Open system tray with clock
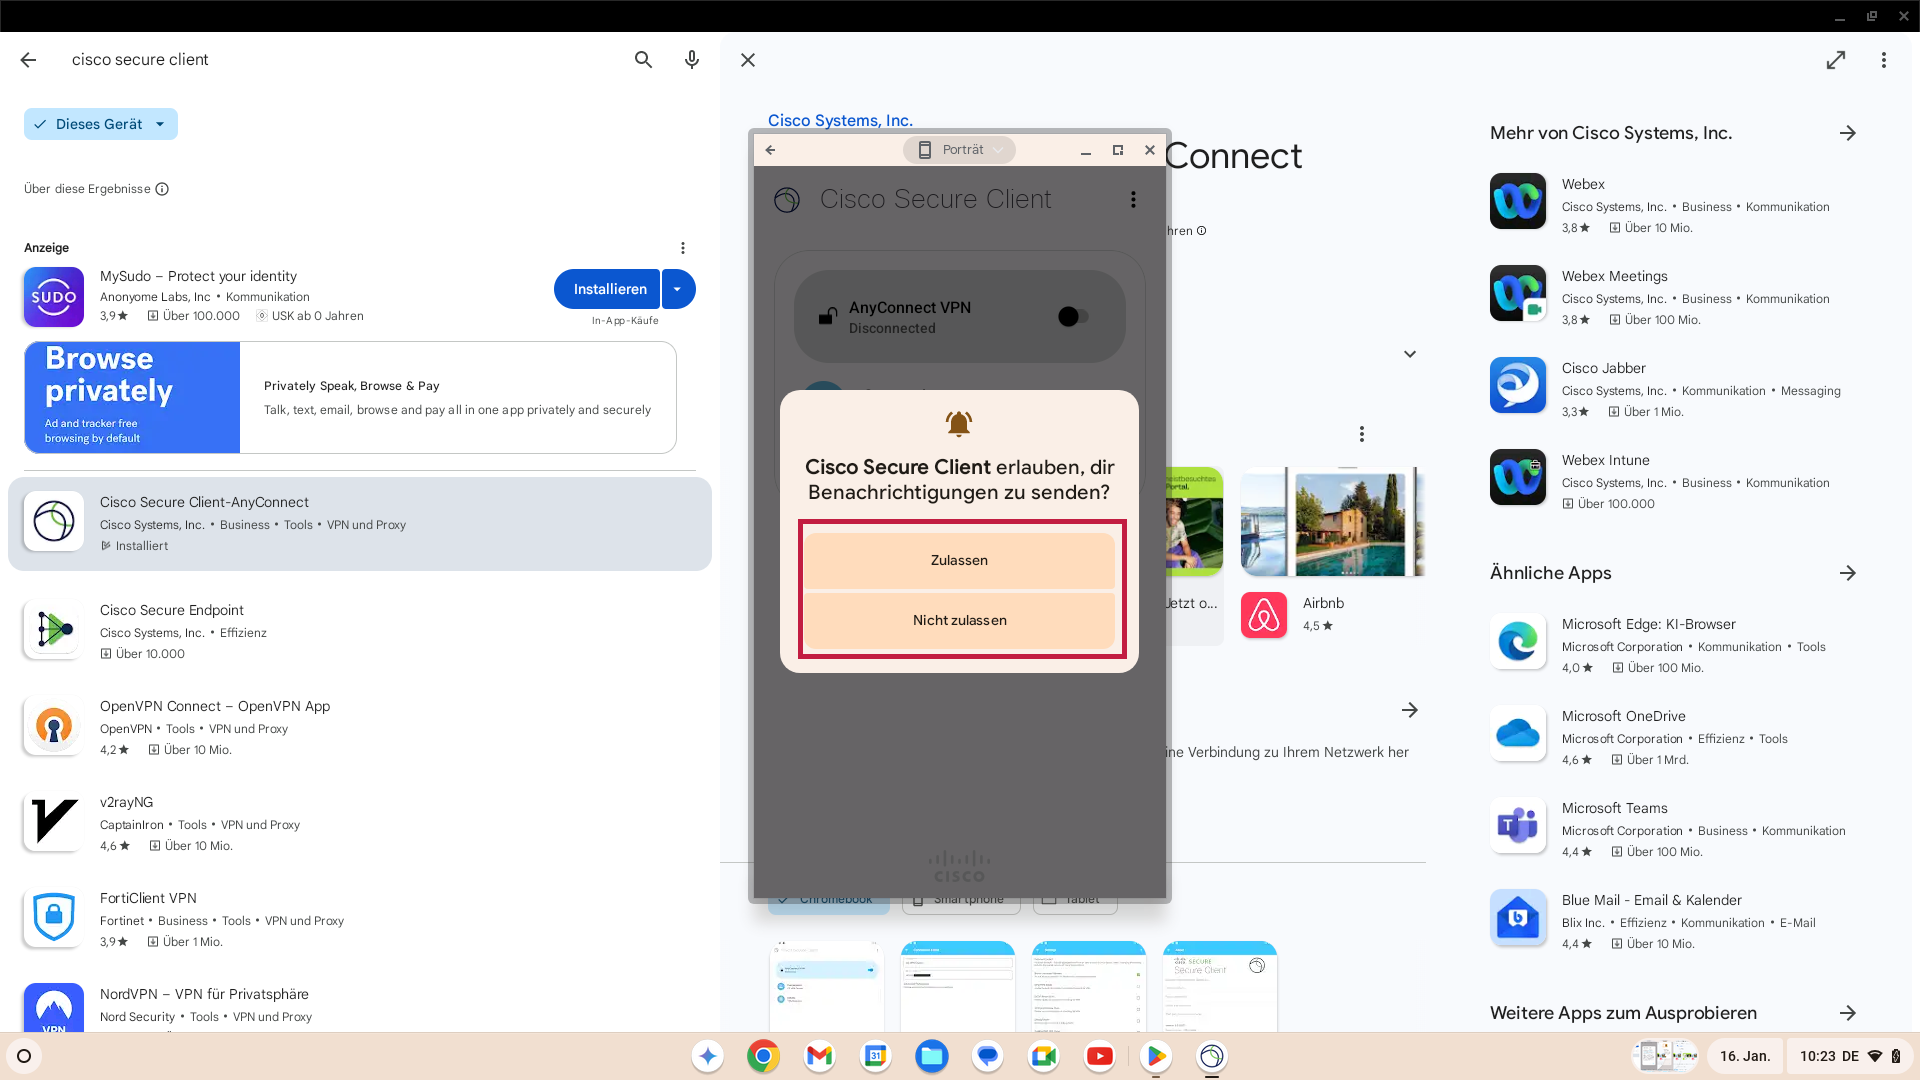The height and width of the screenshot is (1080, 1920). tap(1850, 1056)
